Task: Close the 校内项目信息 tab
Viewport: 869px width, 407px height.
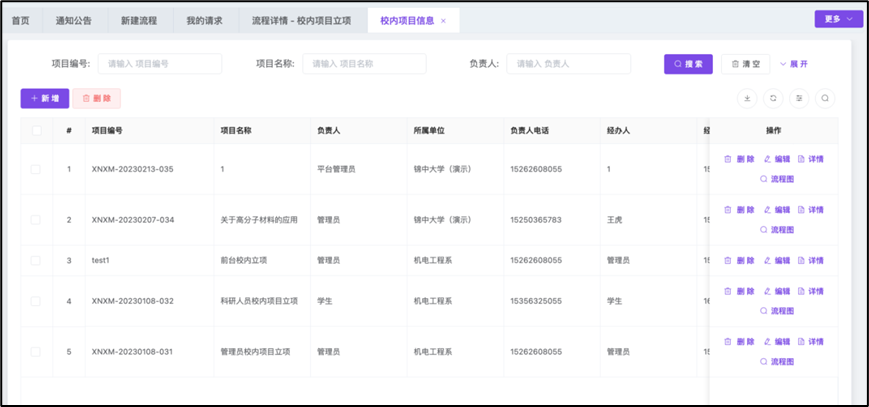Action: [444, 20]
